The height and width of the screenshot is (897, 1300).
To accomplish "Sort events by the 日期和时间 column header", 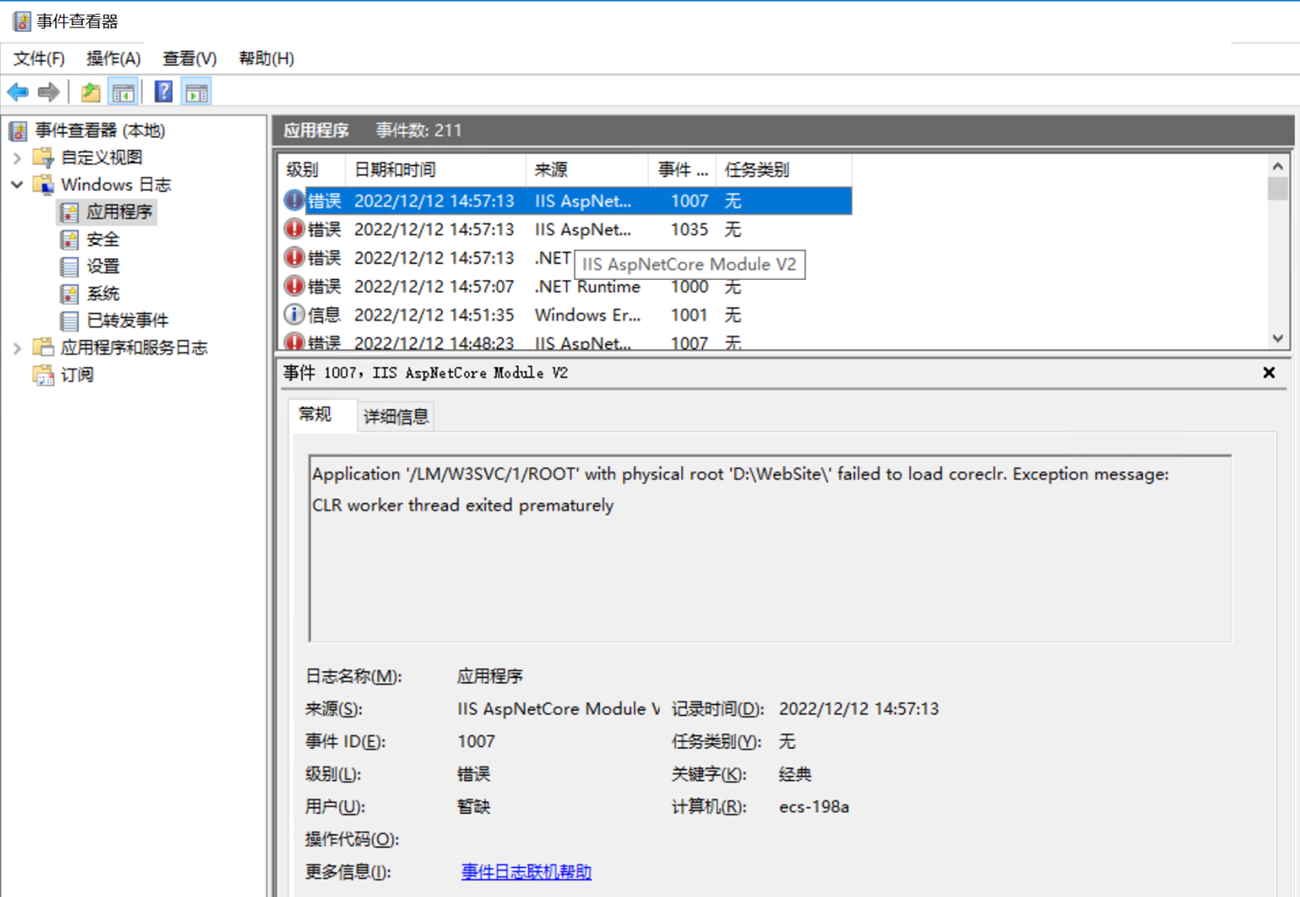I will click(x=434, y=170).
